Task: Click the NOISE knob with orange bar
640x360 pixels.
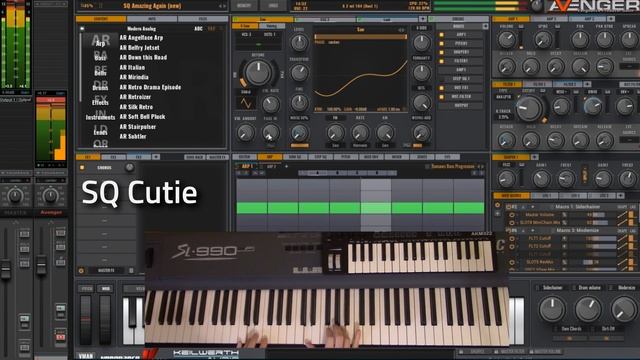Action: point(299,133)
